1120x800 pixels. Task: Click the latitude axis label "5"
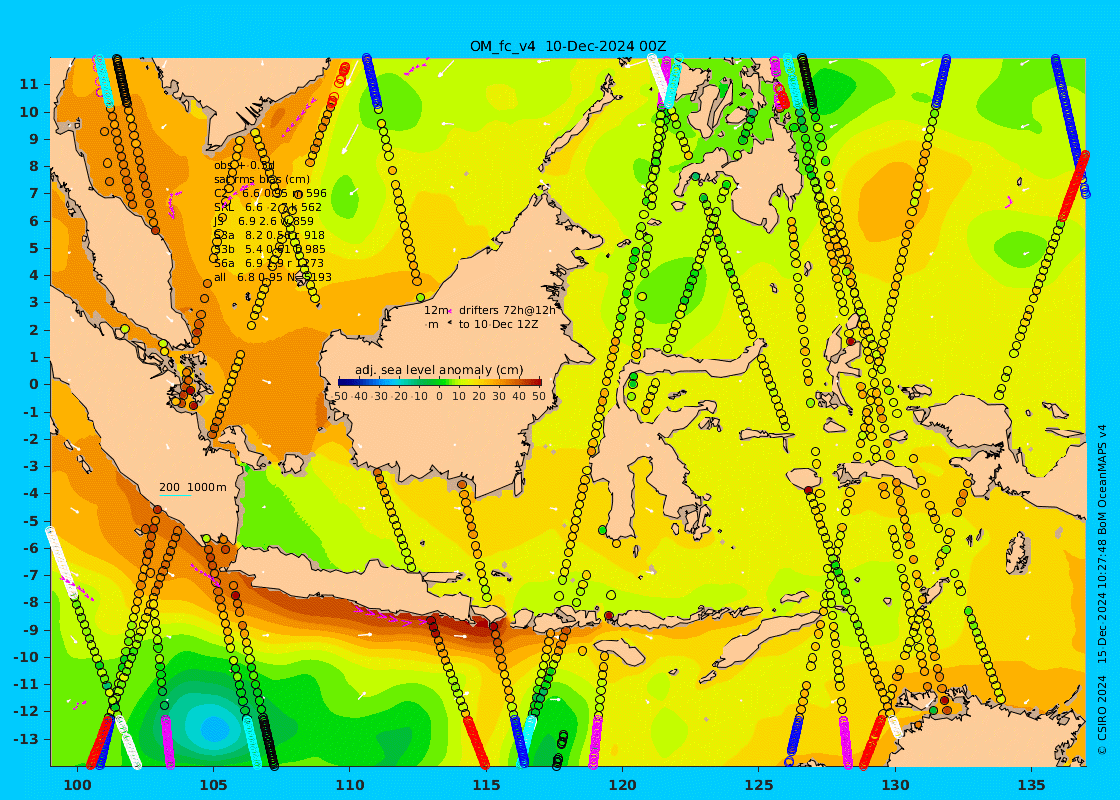[33, 249]
